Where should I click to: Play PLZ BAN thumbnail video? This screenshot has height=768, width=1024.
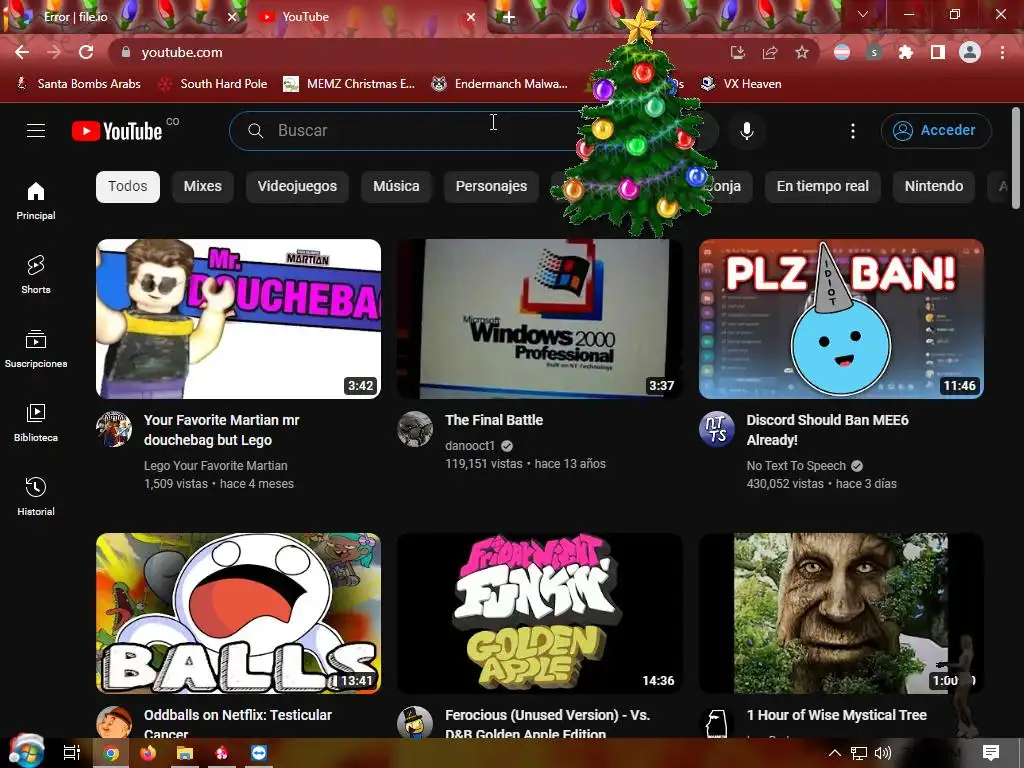pos(841,319)
